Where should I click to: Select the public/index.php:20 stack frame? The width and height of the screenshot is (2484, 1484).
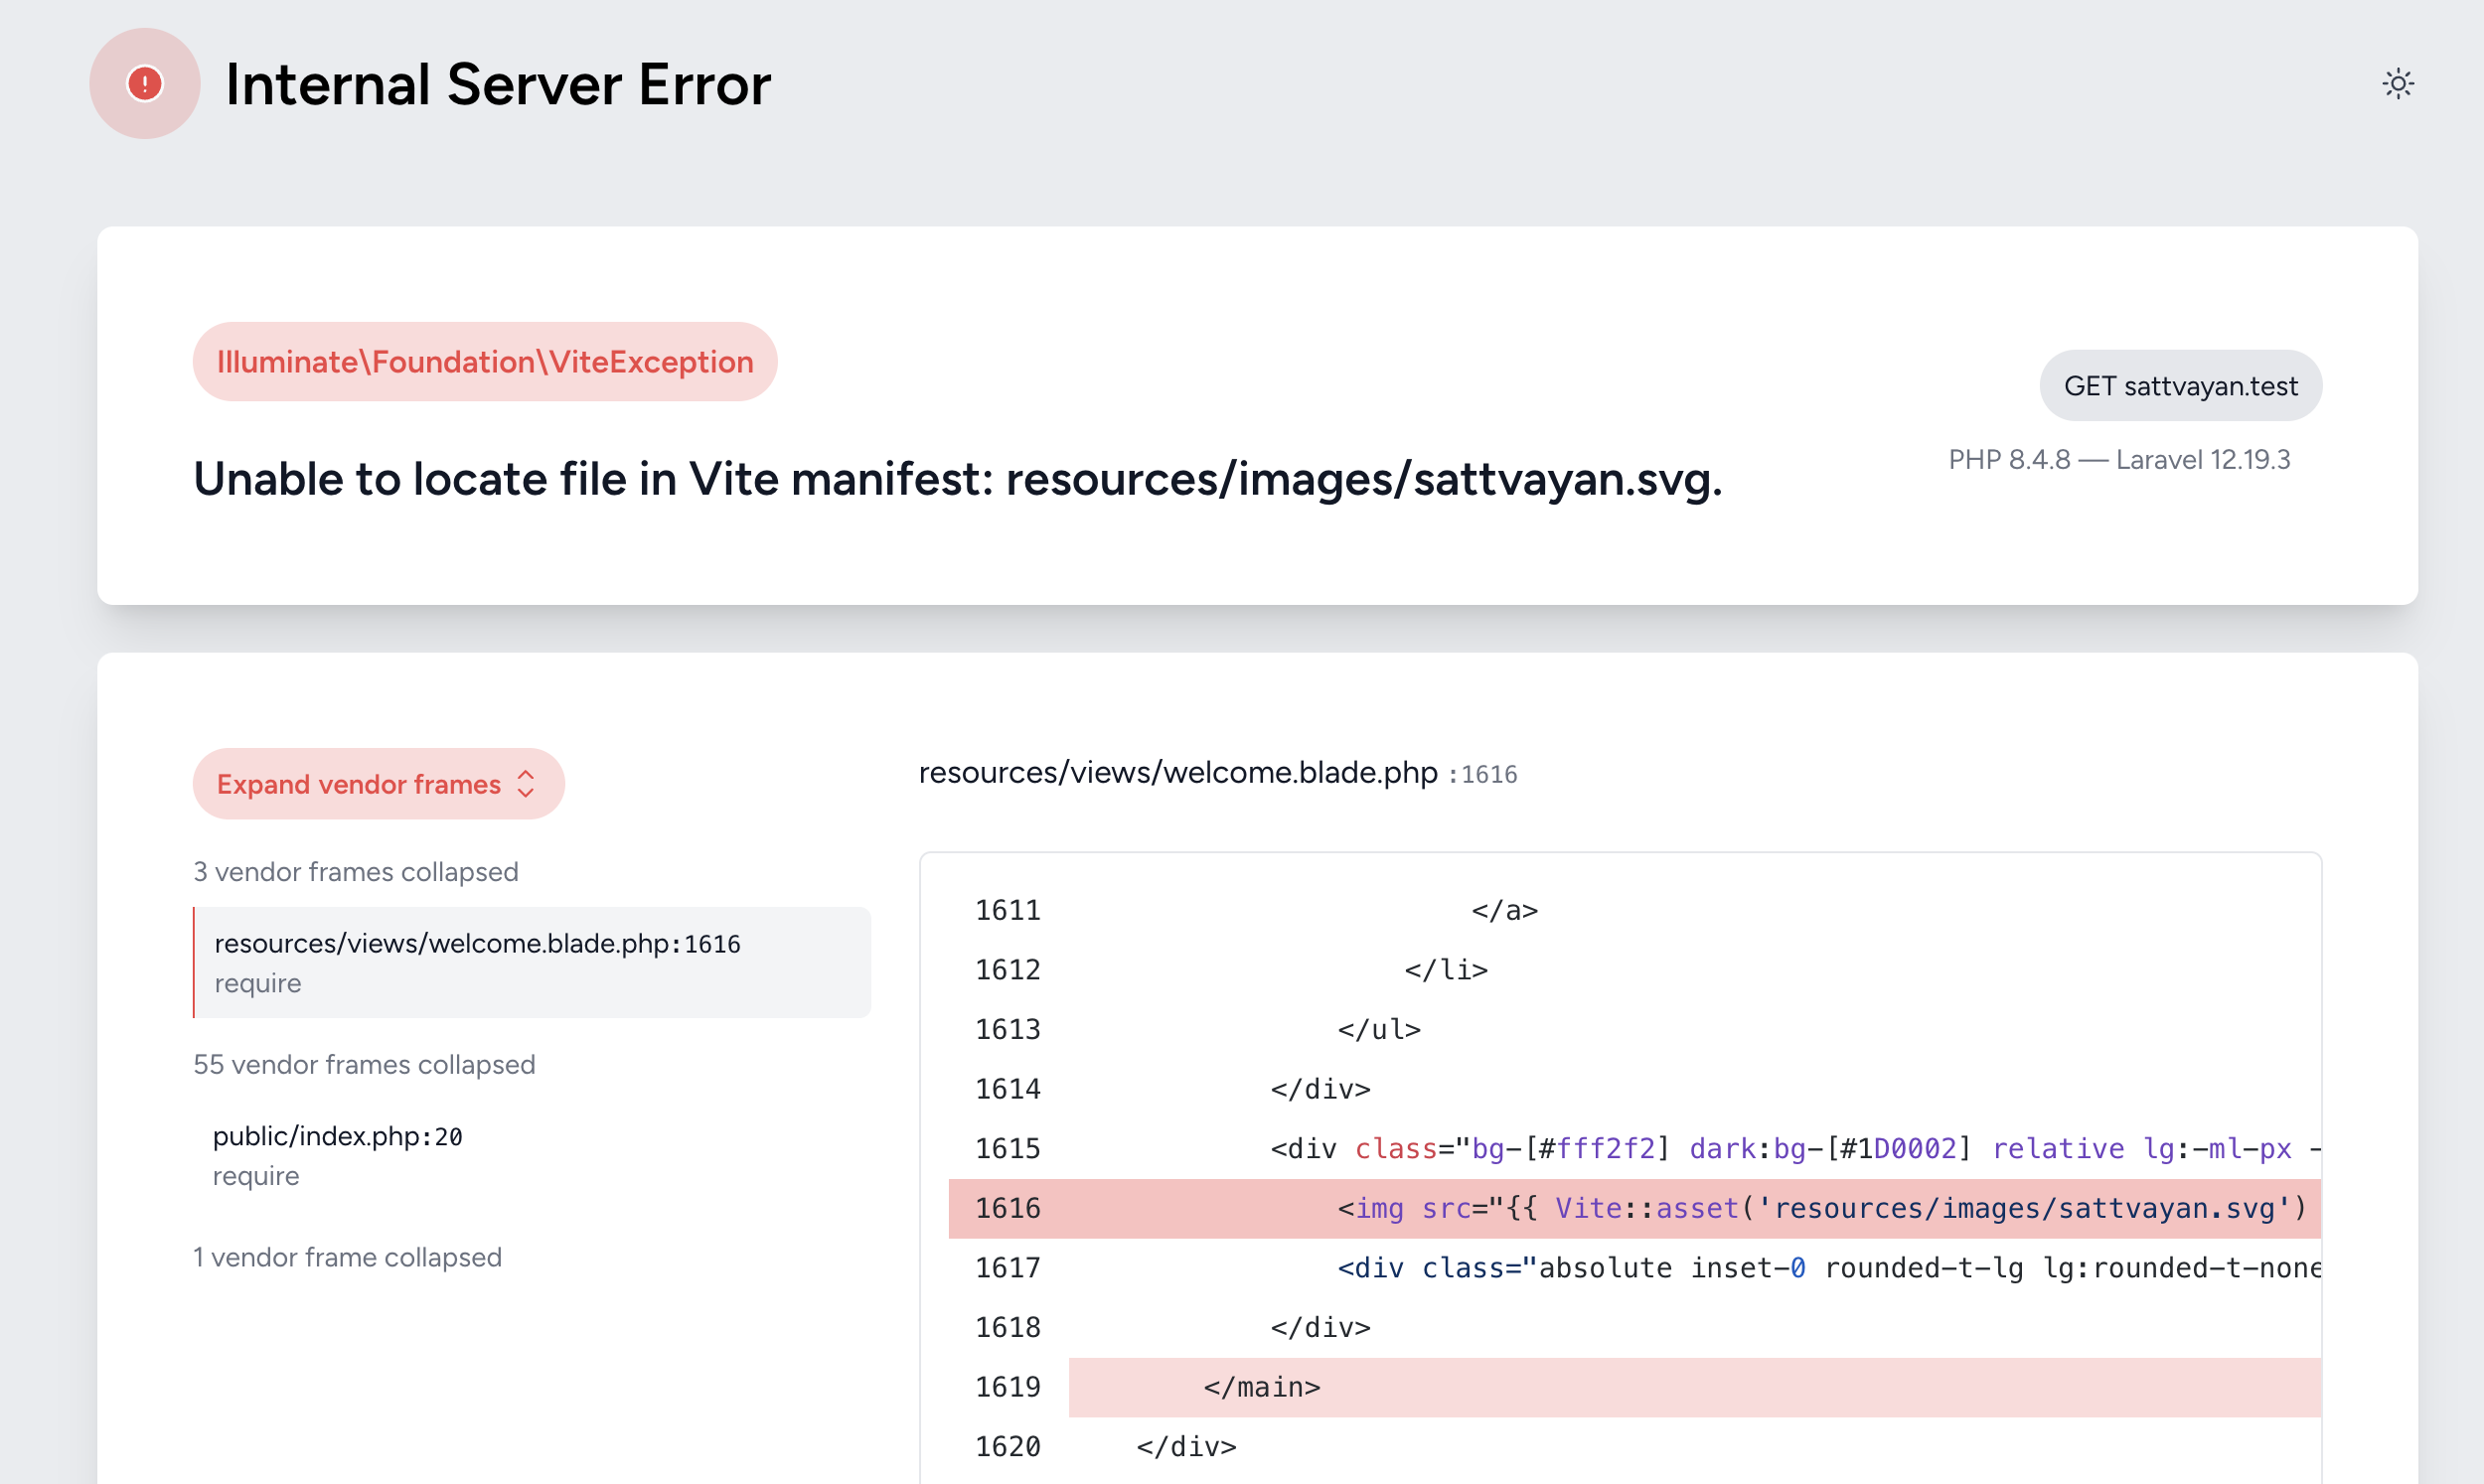coord(337,1136)
